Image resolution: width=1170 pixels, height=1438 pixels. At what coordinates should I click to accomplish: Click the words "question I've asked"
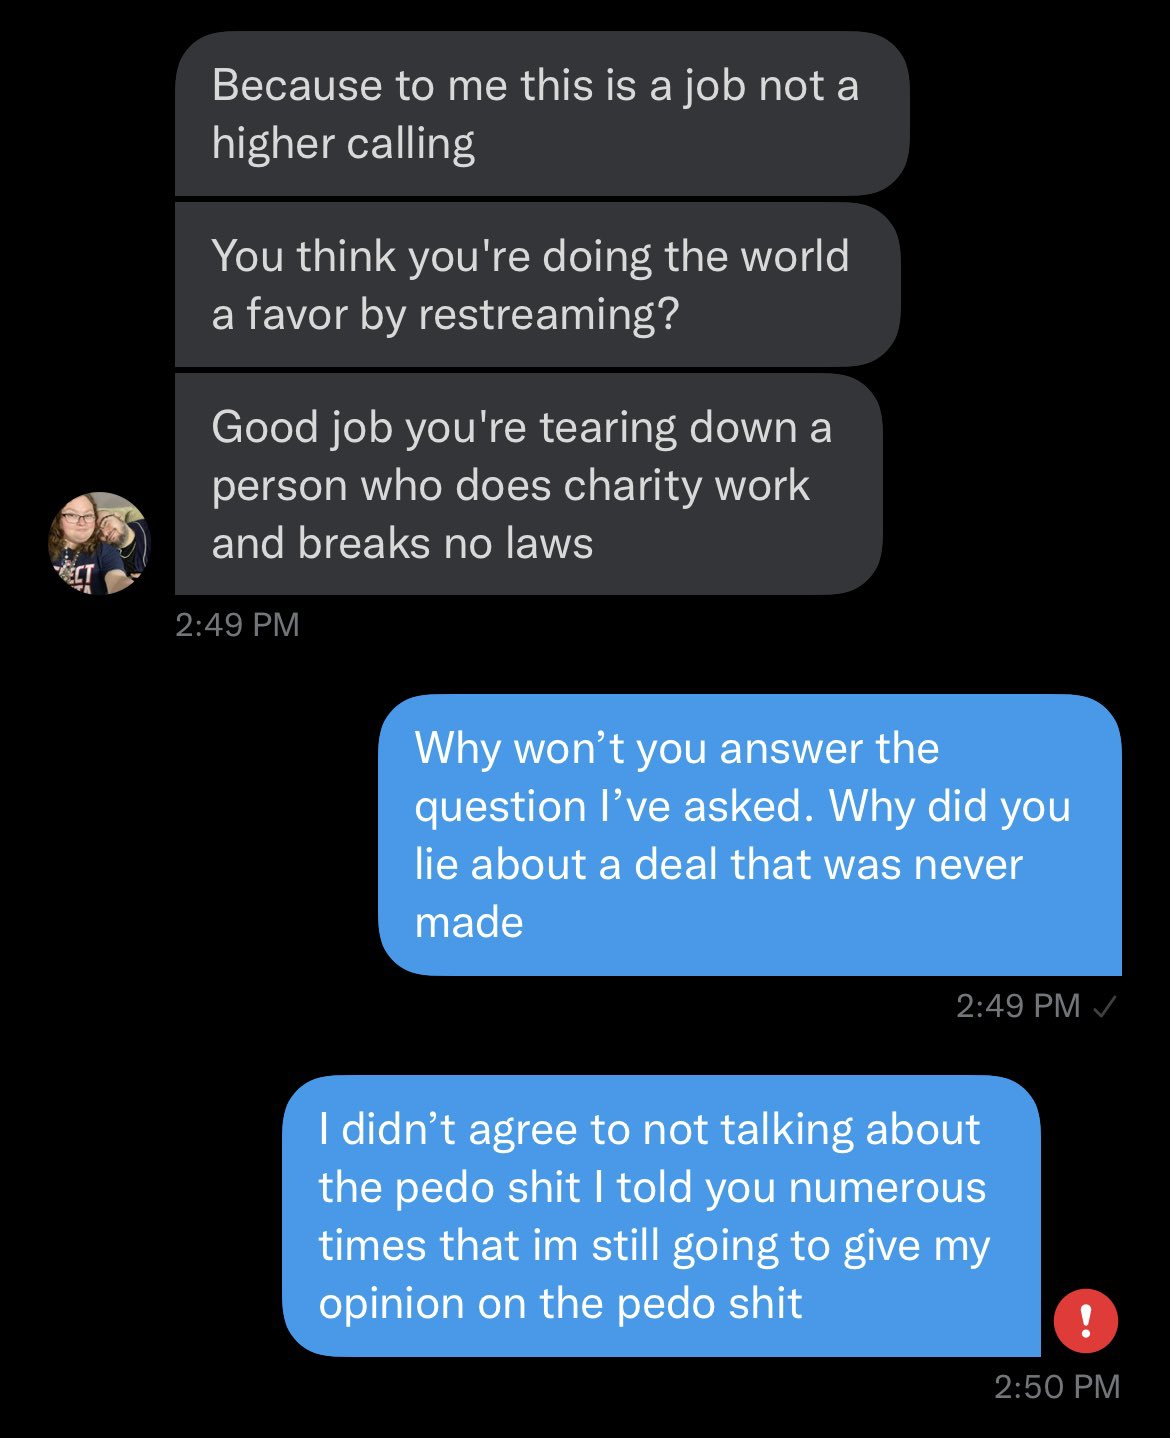(615, 808)
